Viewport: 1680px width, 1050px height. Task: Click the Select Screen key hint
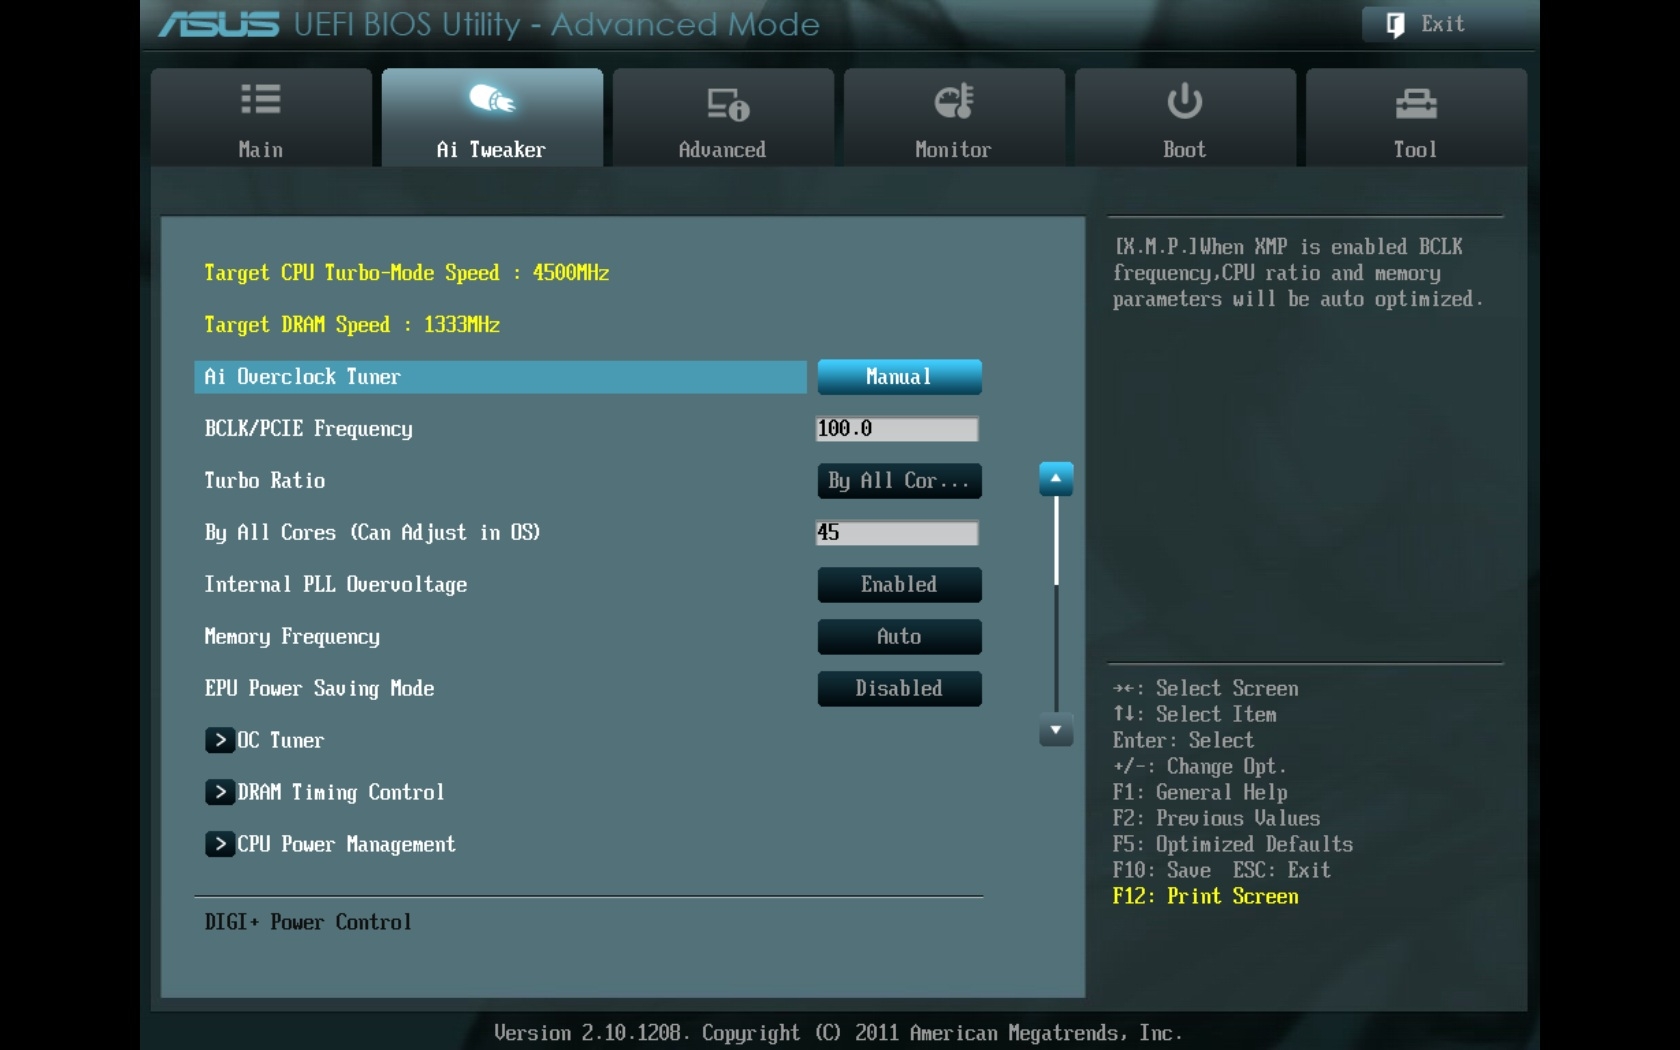pyautogui.click(x=1206, y=688)
